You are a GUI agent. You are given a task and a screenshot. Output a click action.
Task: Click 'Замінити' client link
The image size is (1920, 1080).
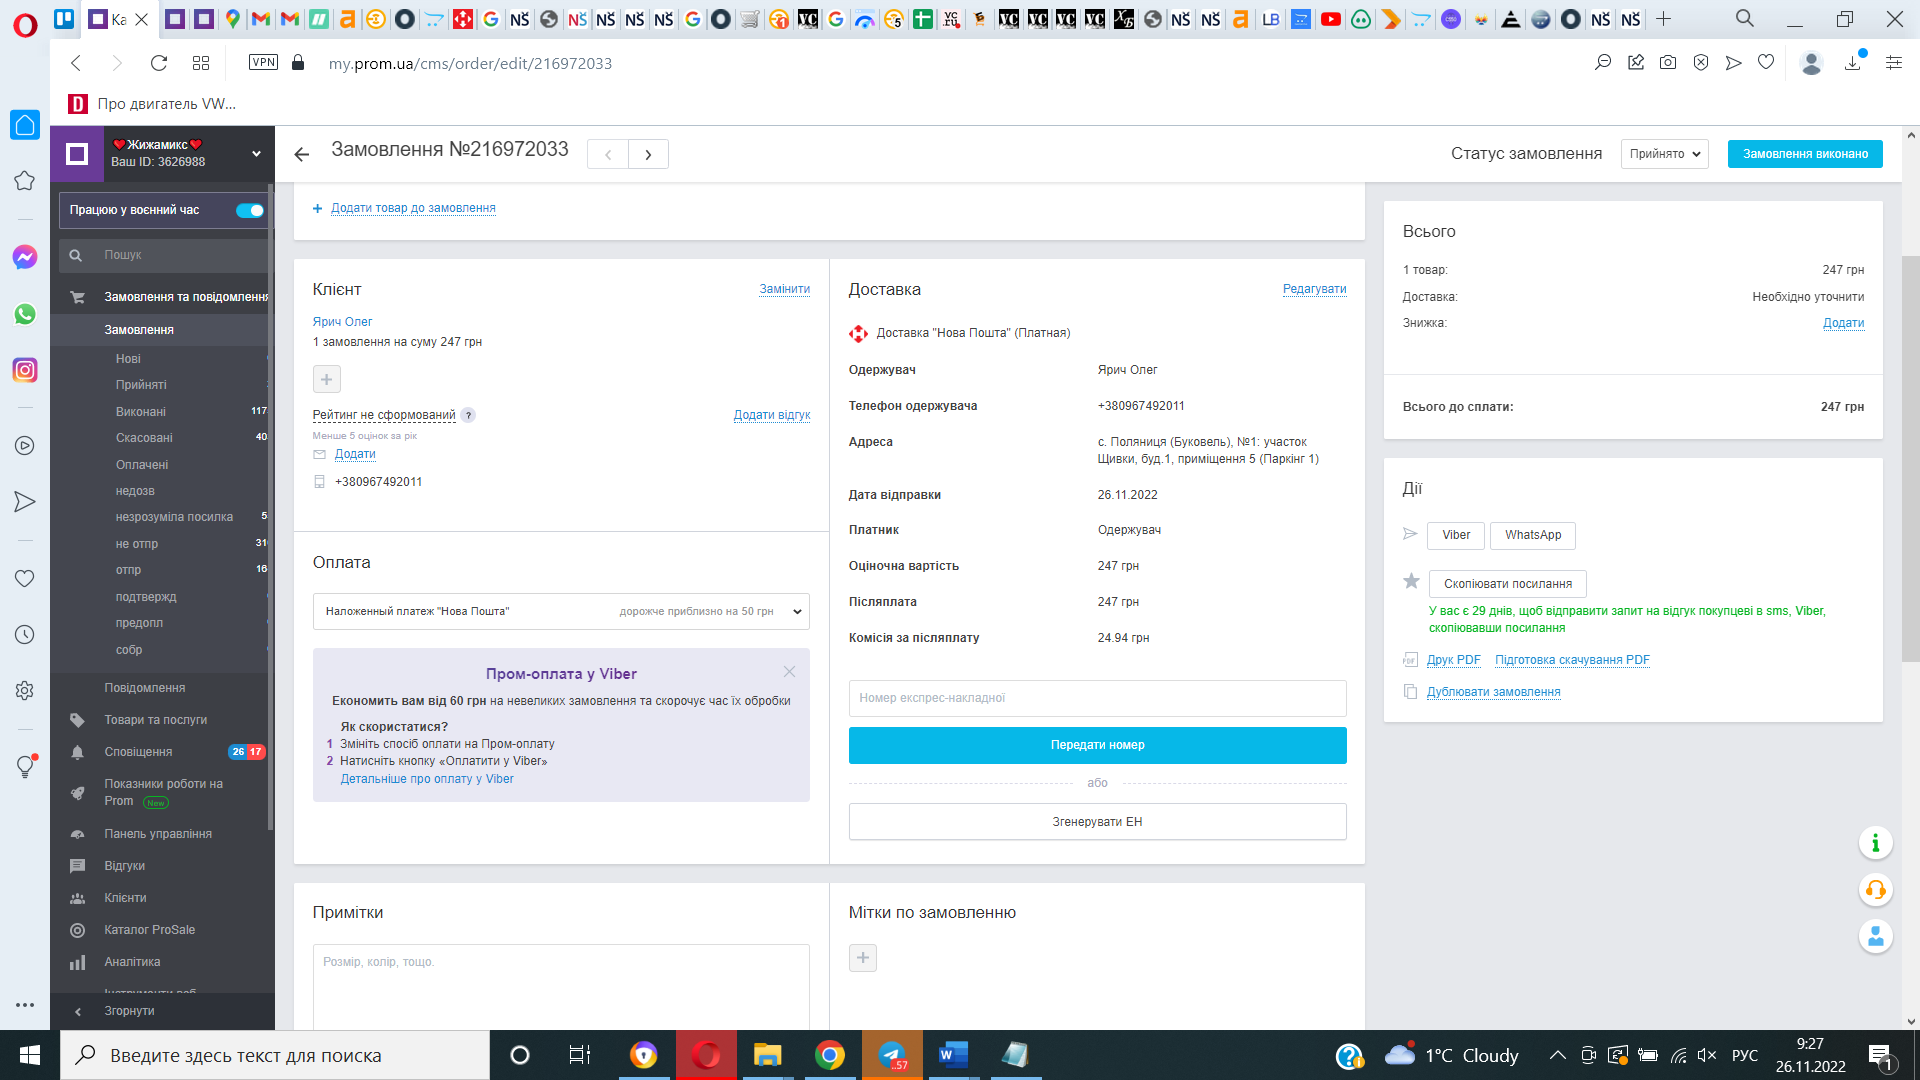[x=784, y=289]
